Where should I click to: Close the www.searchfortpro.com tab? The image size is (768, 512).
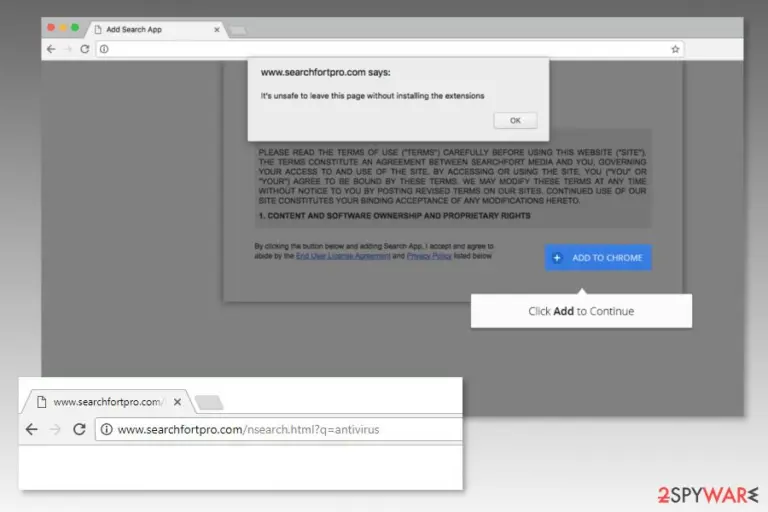177,402
